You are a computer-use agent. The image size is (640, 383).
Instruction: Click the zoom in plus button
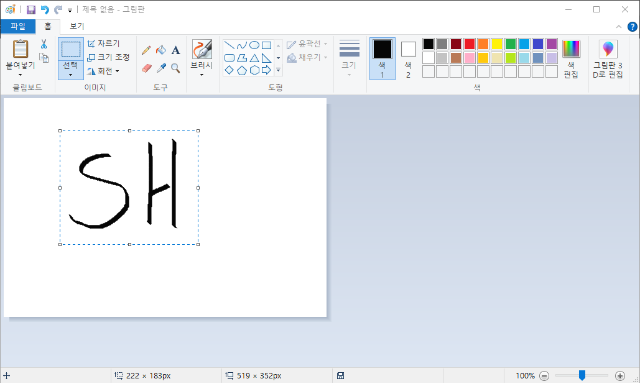click(620, 376)
